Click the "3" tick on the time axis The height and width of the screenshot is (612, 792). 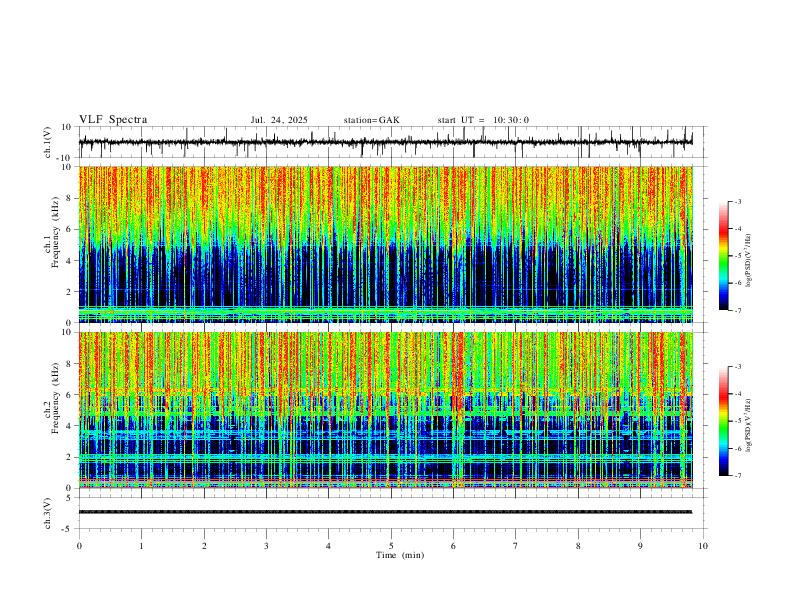(x=266, y=546)
